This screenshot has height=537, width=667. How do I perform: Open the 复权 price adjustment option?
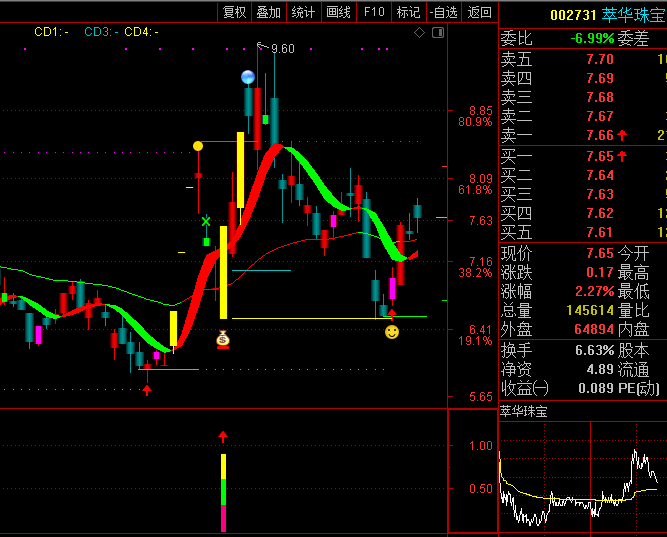pyautogui.click(x=234, y=12)
